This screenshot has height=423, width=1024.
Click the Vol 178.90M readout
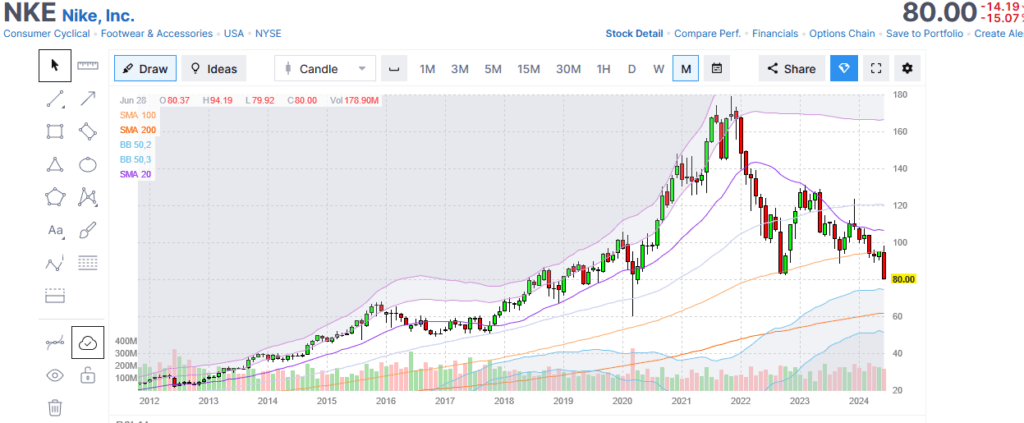pyautogui.click(x=355, y=101)
